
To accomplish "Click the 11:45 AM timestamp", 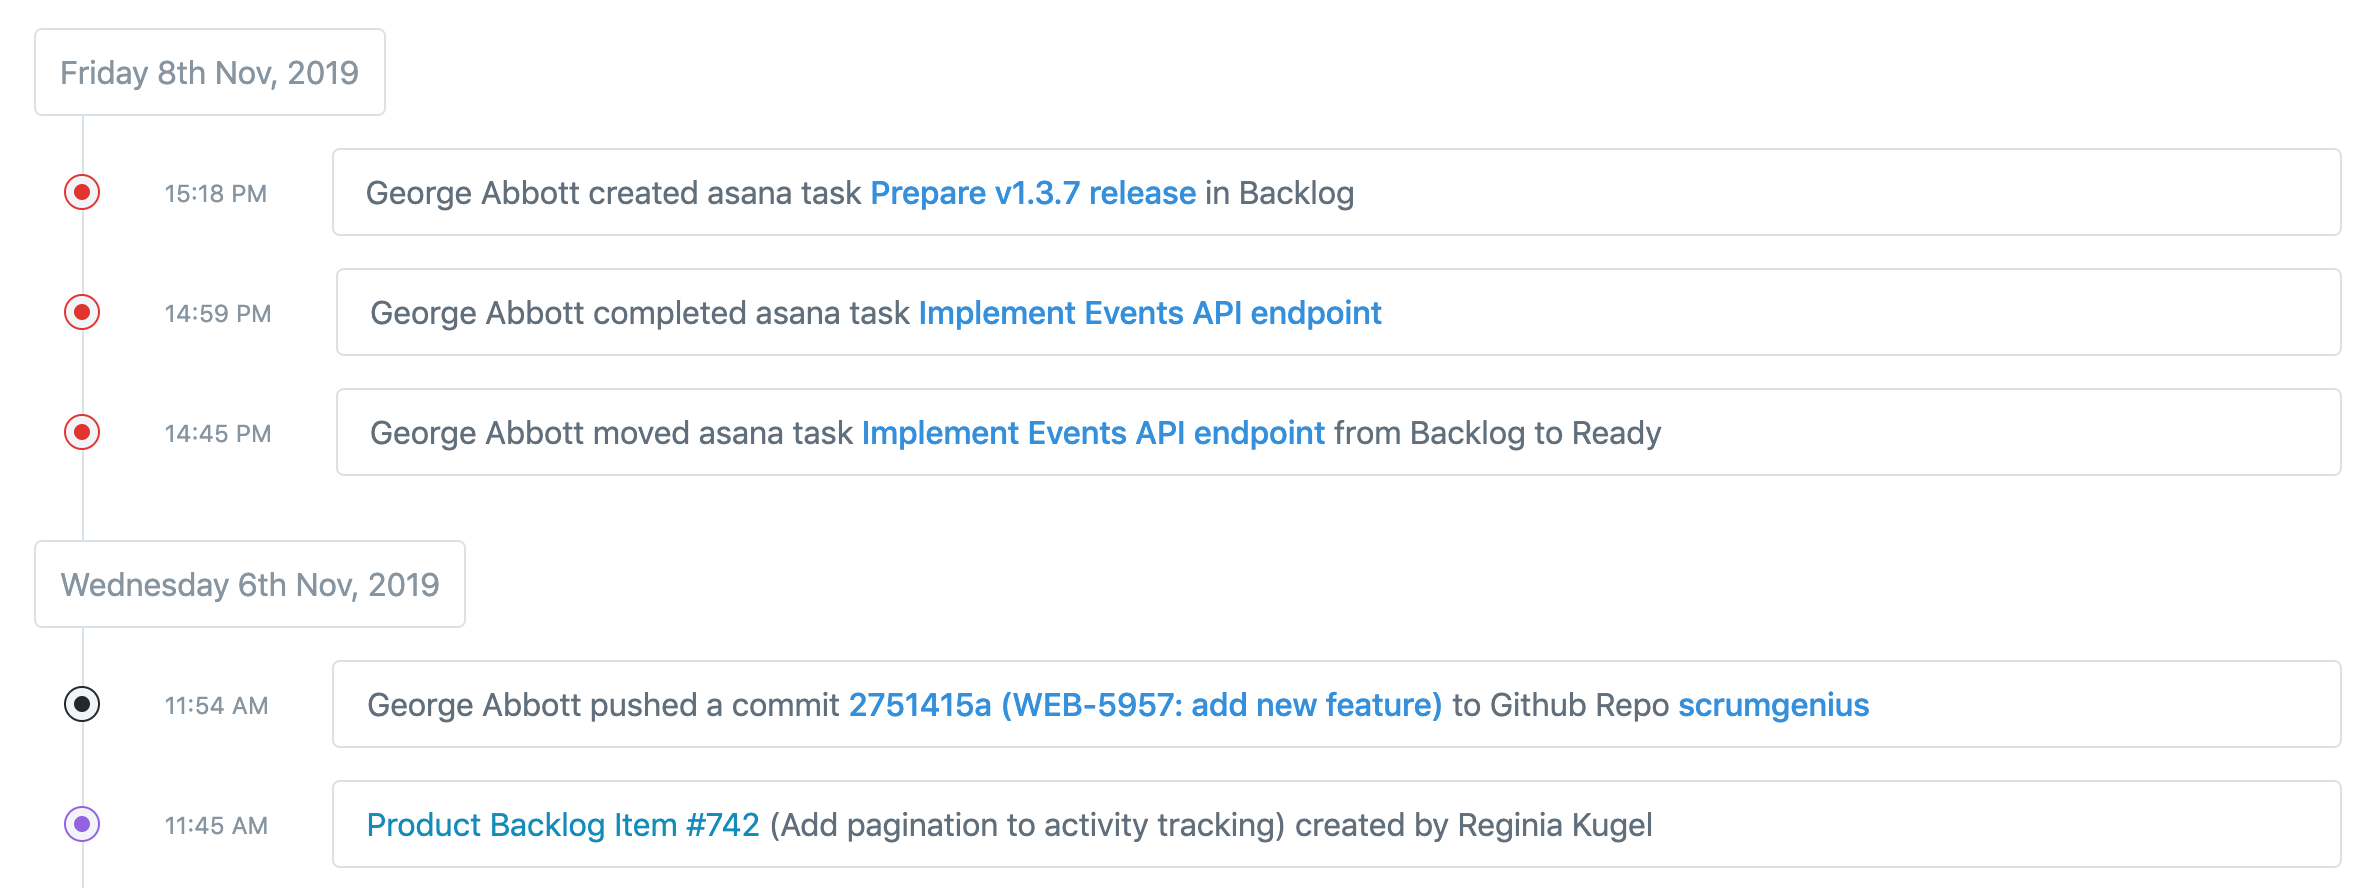I will pos(216,826).
